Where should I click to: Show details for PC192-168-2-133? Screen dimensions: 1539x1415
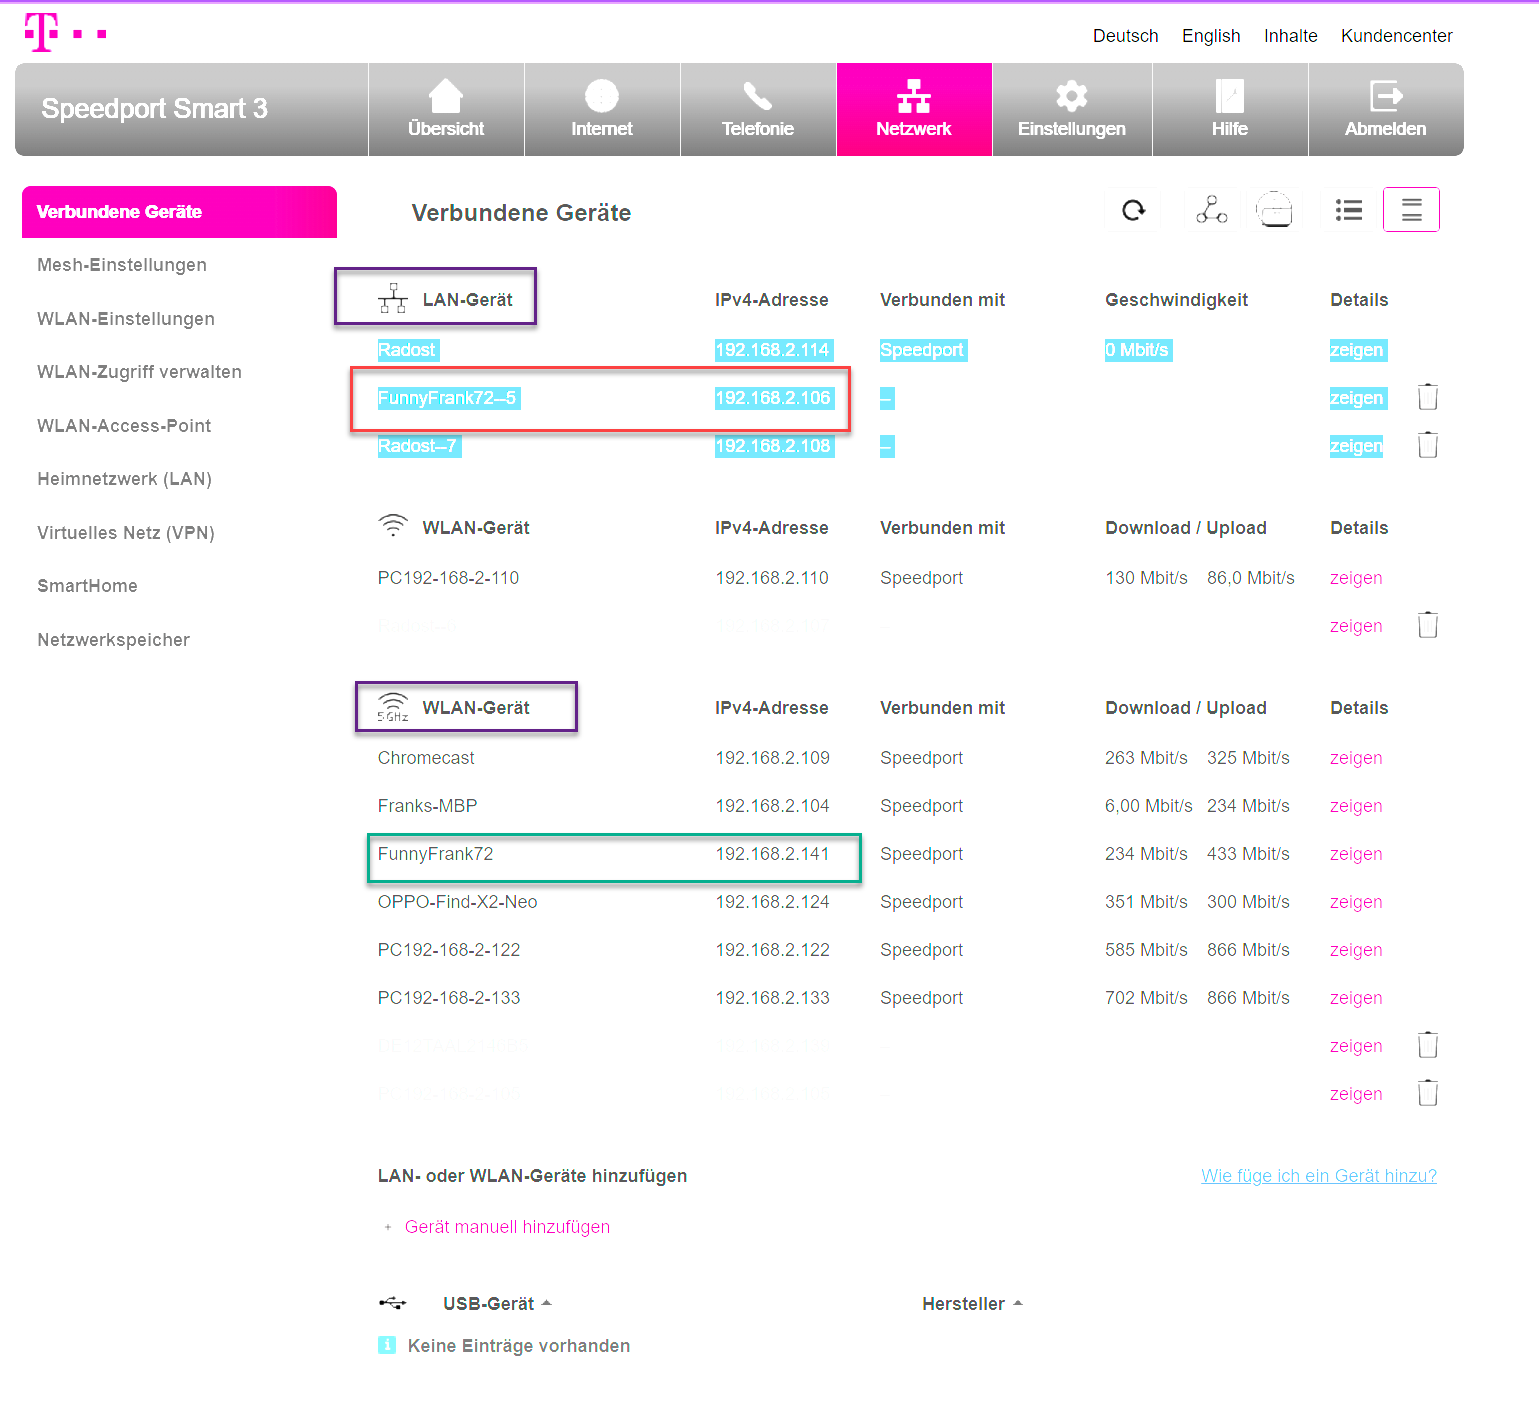click(1356, 998)
